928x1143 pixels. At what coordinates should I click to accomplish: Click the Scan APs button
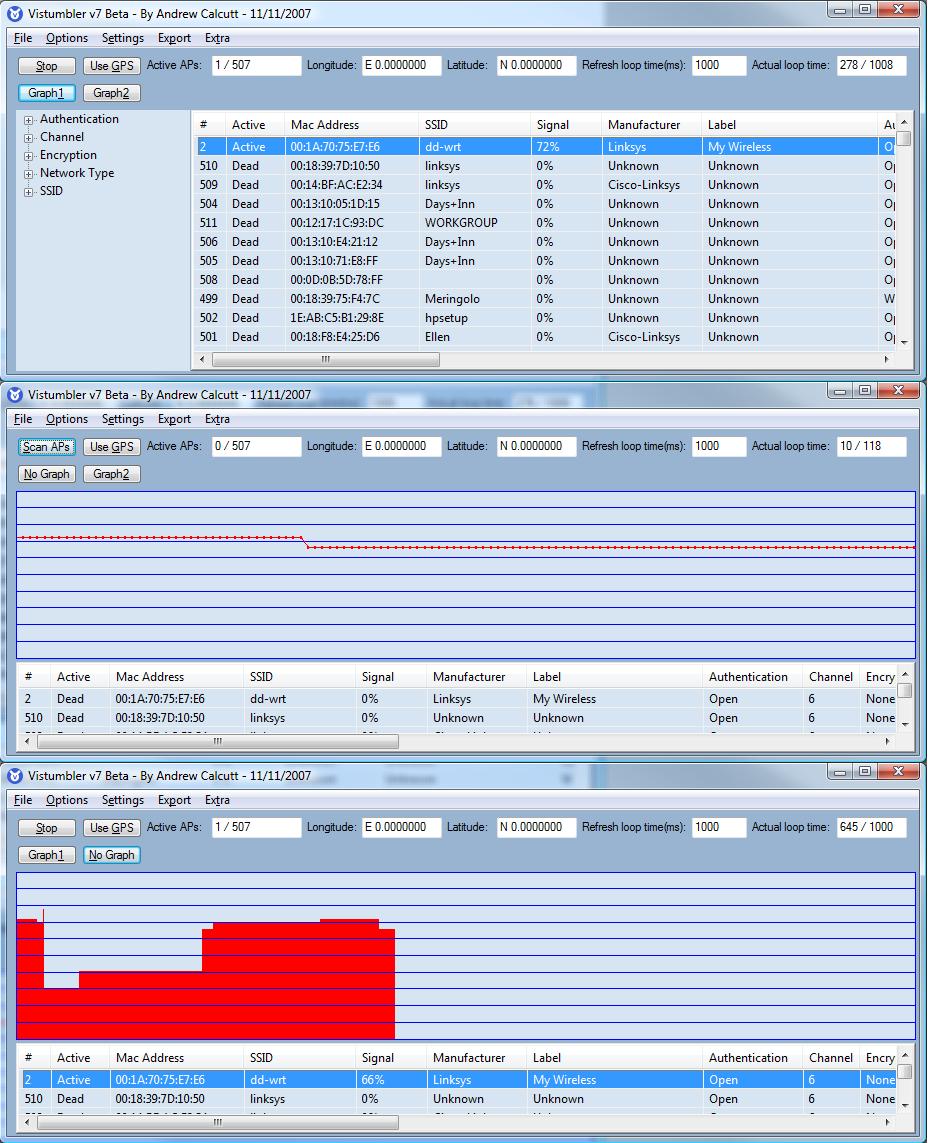(x=47, y=447)
